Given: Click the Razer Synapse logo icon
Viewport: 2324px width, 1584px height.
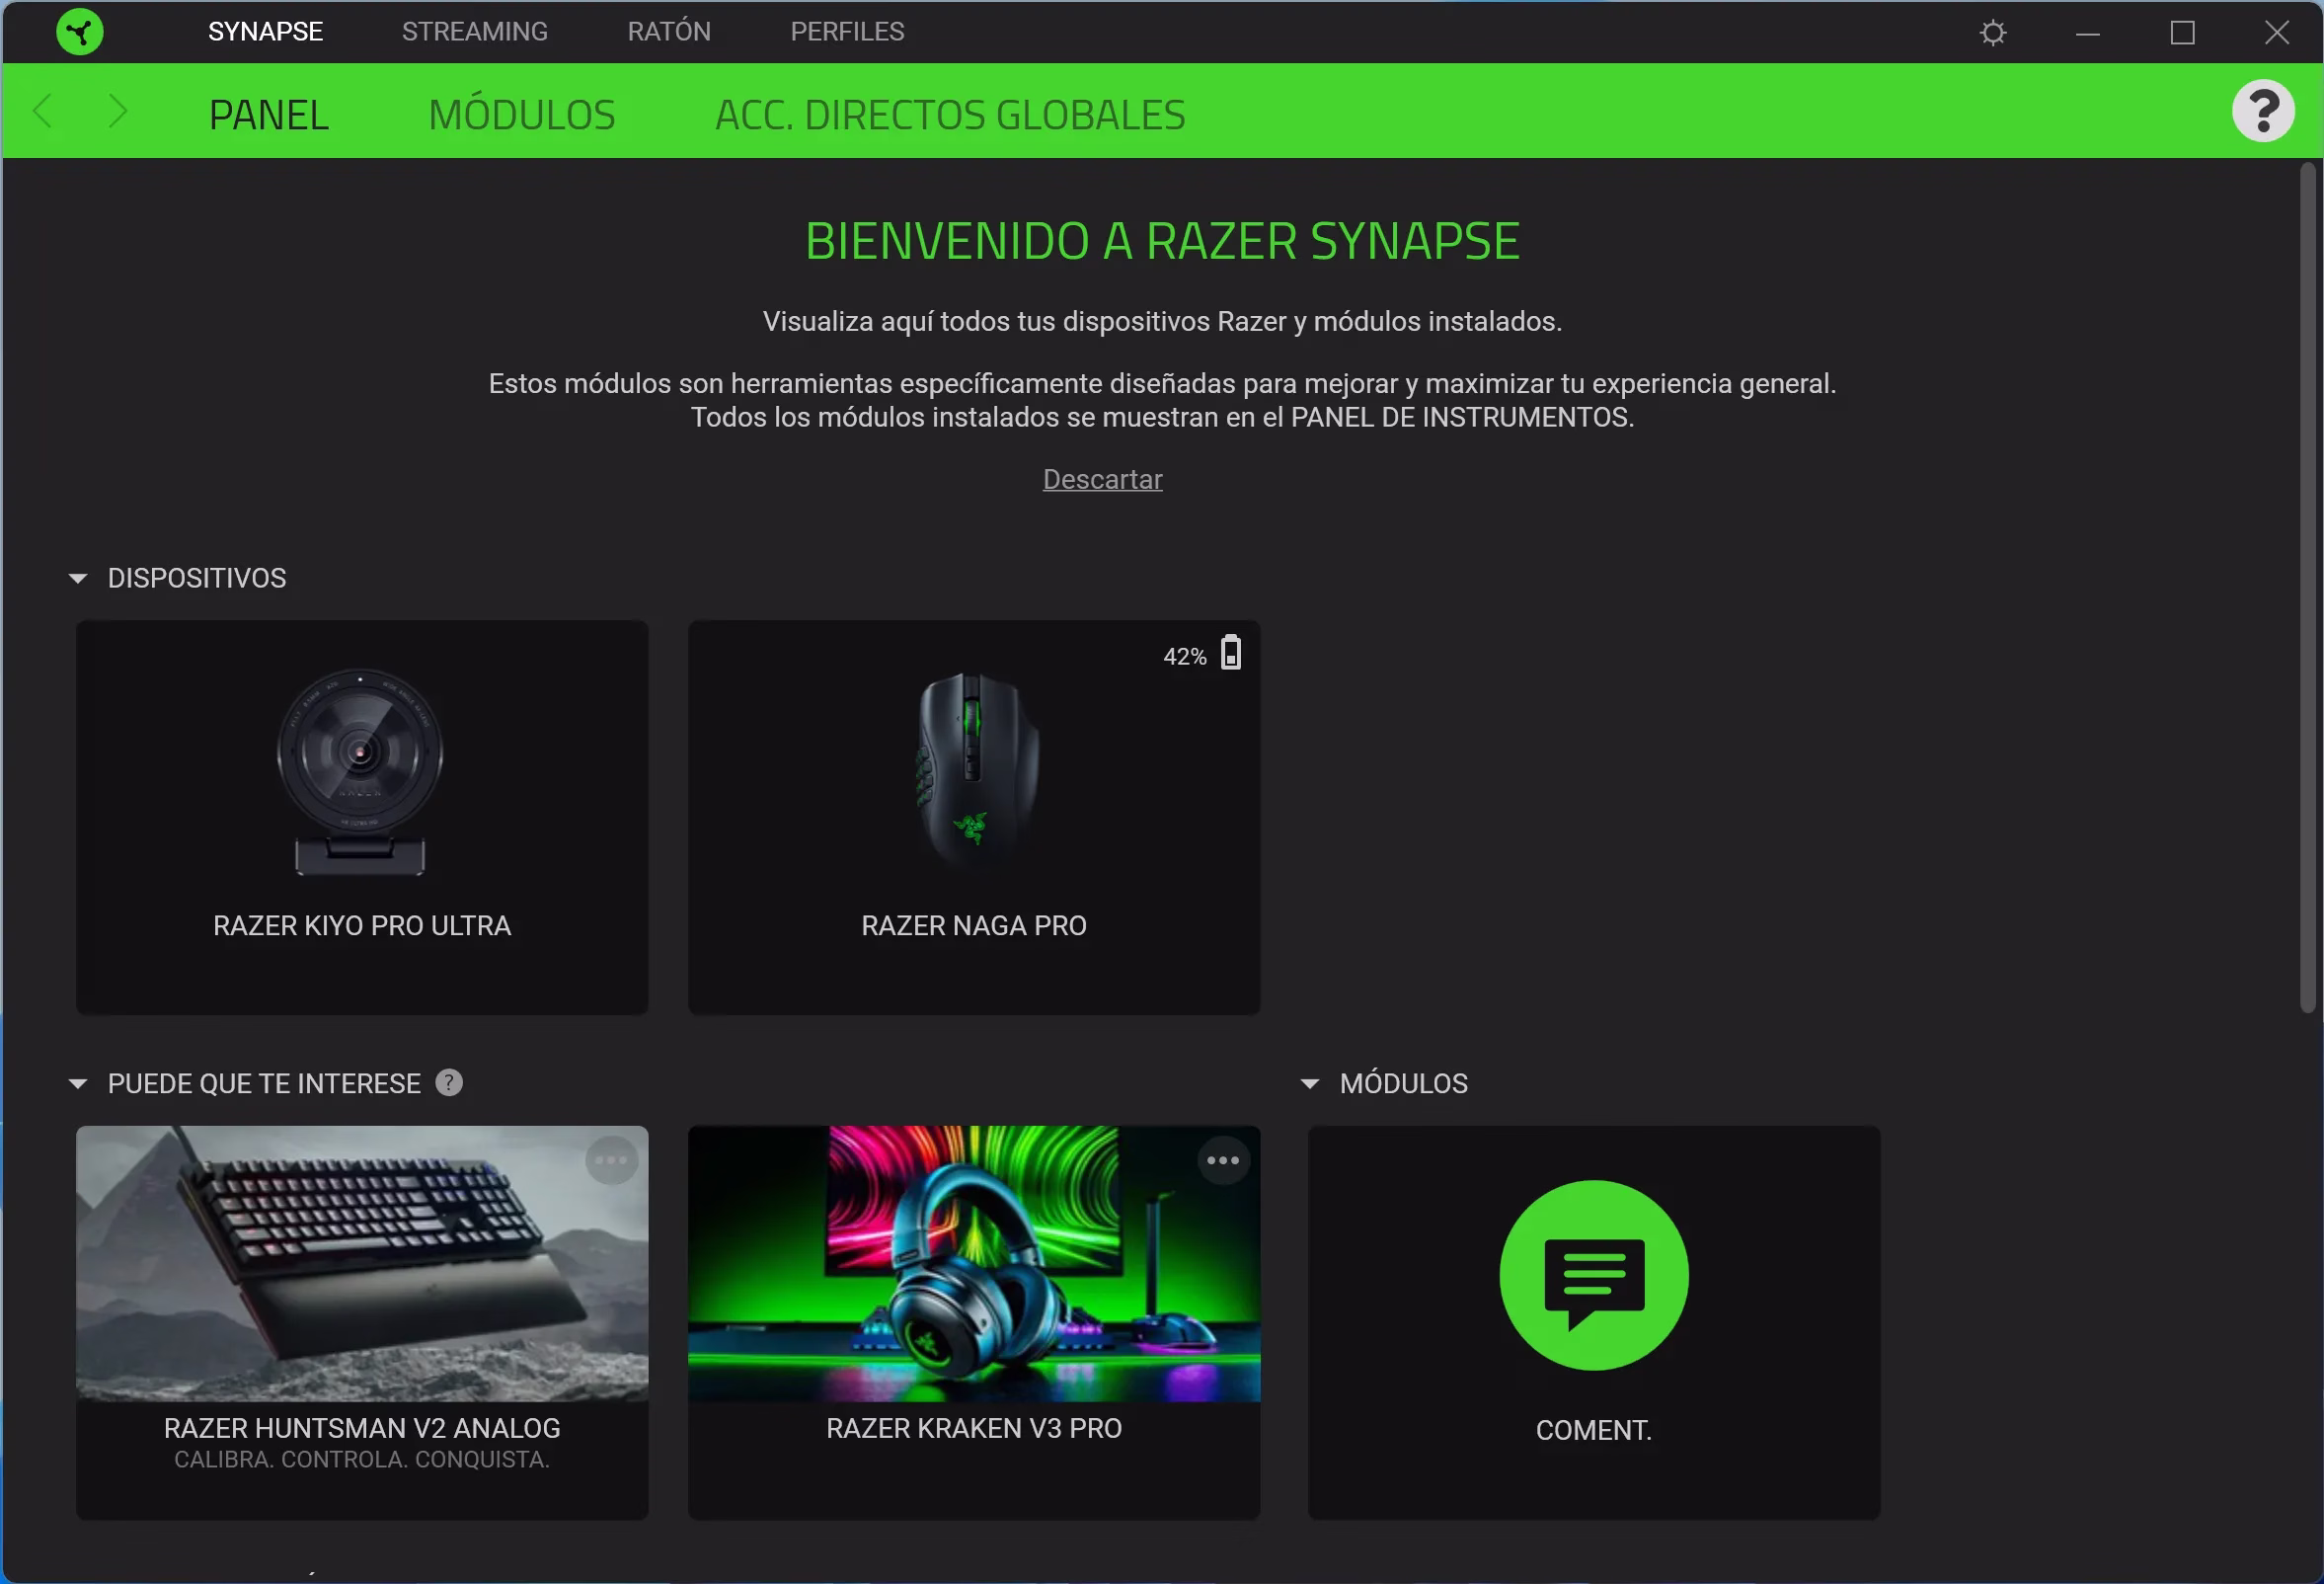Looking at the screenshot, I should click(x=80, y=32).
